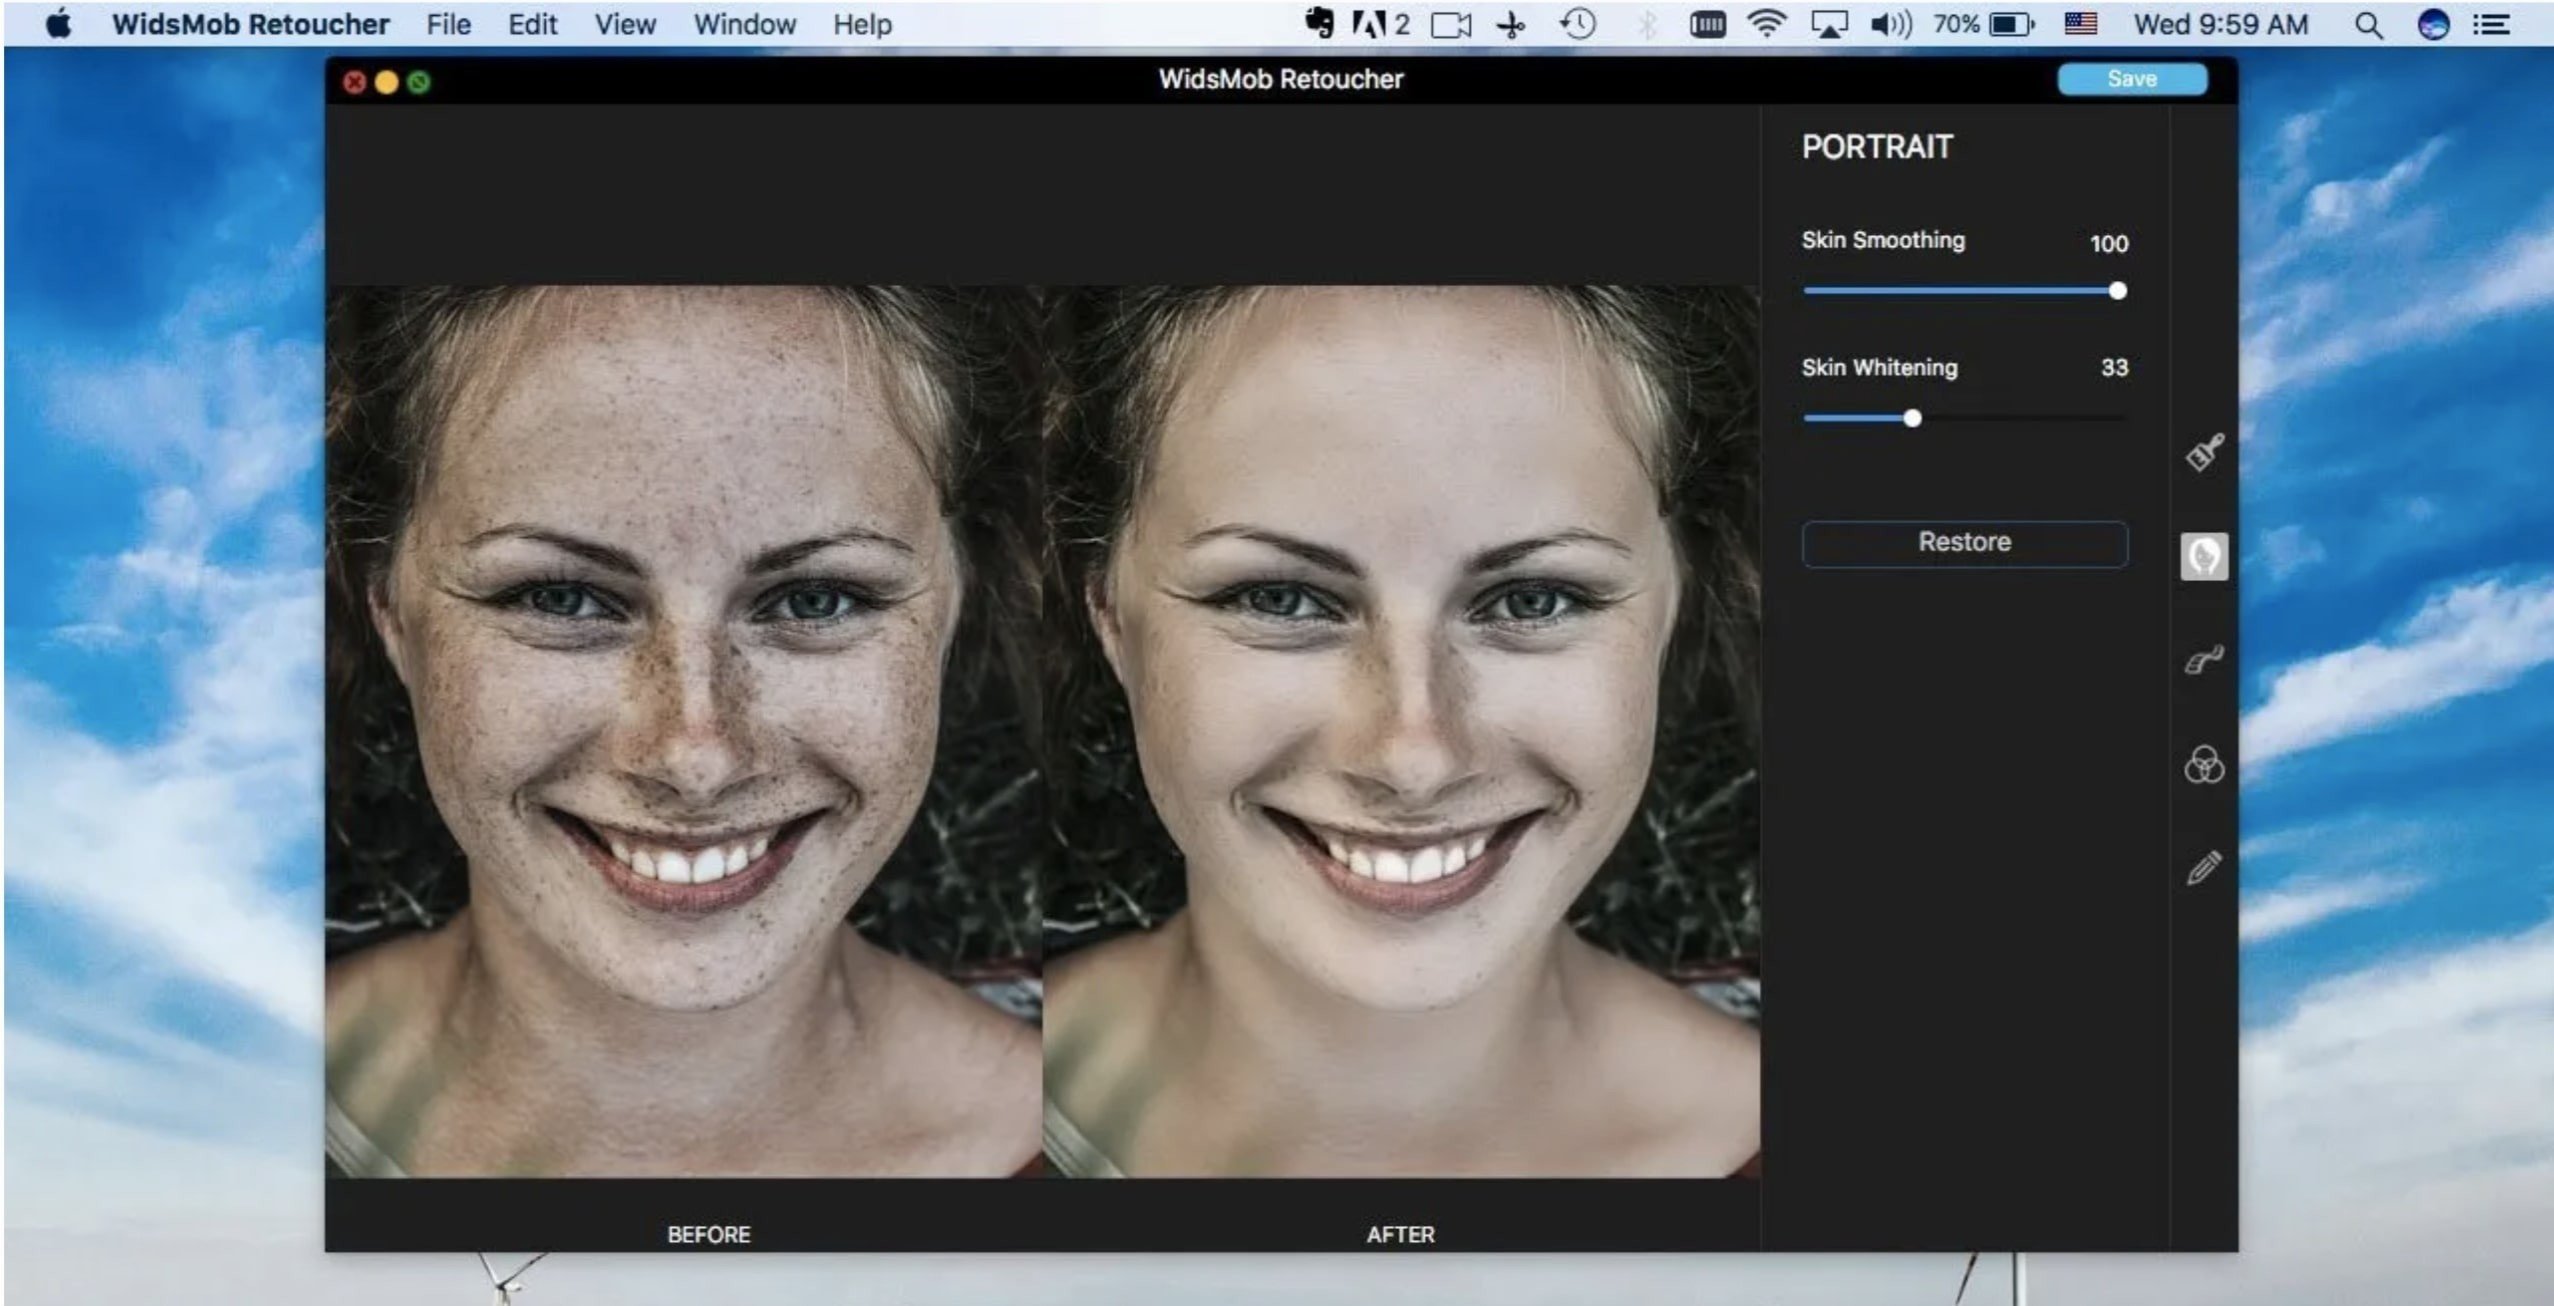This screenshot has width=2554, height=1306.
Task: Click the blue Save button
Action: coord(2131,79)
